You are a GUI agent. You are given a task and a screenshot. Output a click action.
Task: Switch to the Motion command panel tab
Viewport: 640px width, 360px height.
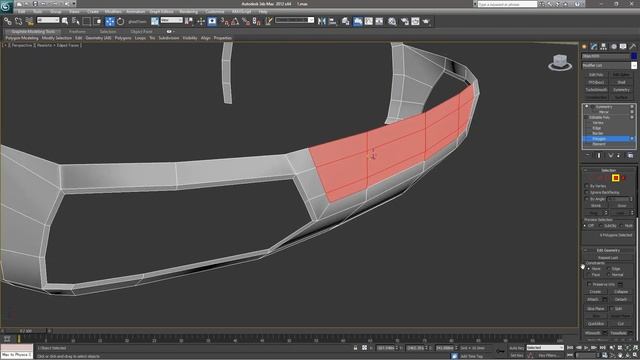613,47
